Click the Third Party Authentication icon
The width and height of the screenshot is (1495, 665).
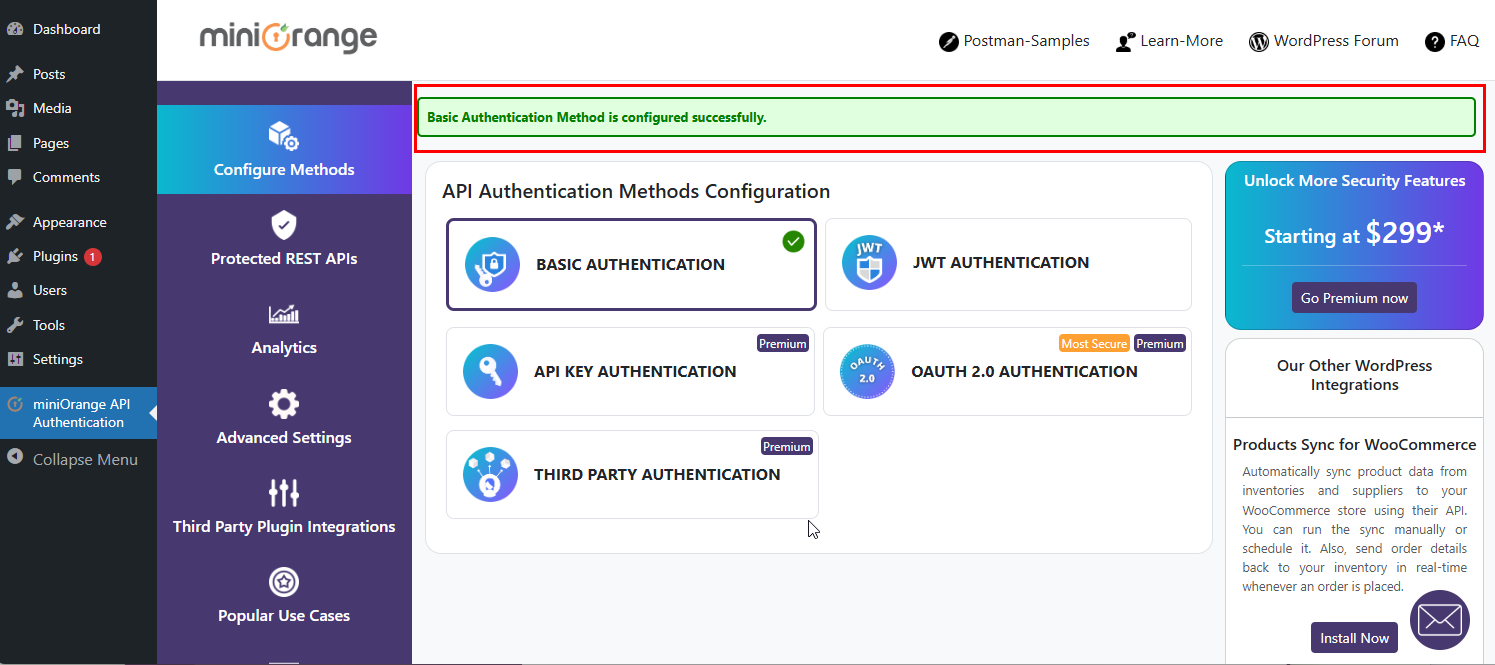pos(490,475)
